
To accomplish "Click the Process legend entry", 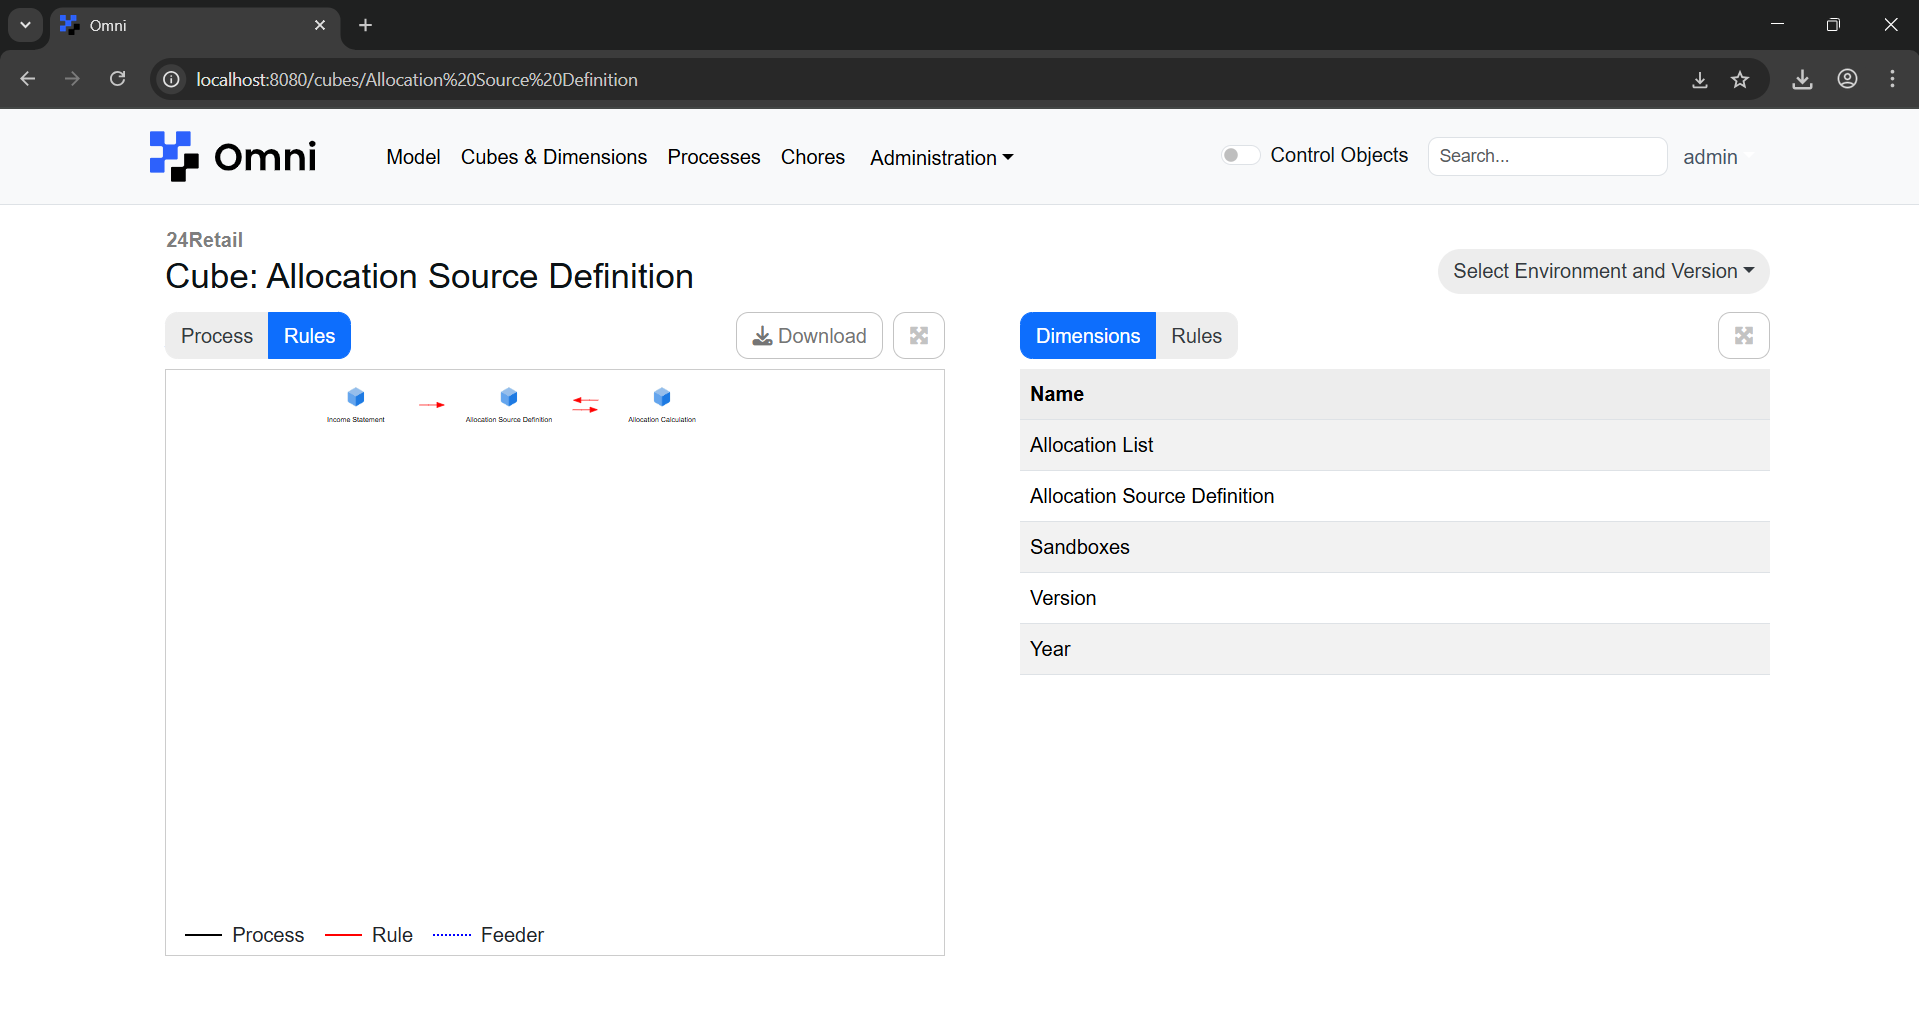I will (x=245, y=935).
